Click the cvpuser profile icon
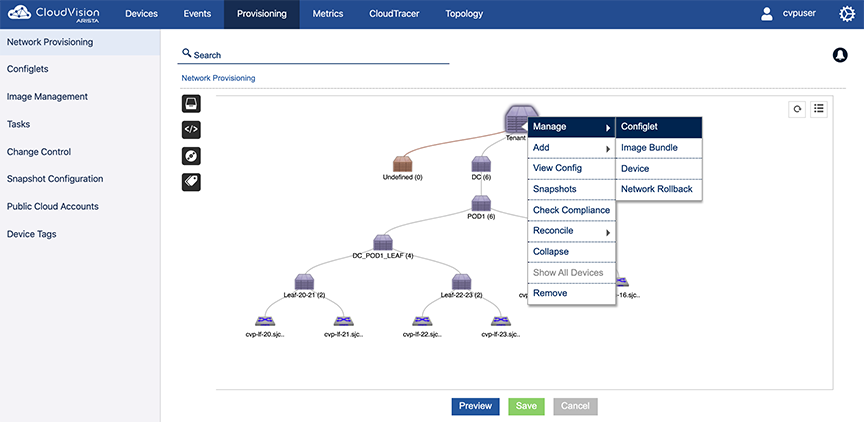 pos(766,14)
